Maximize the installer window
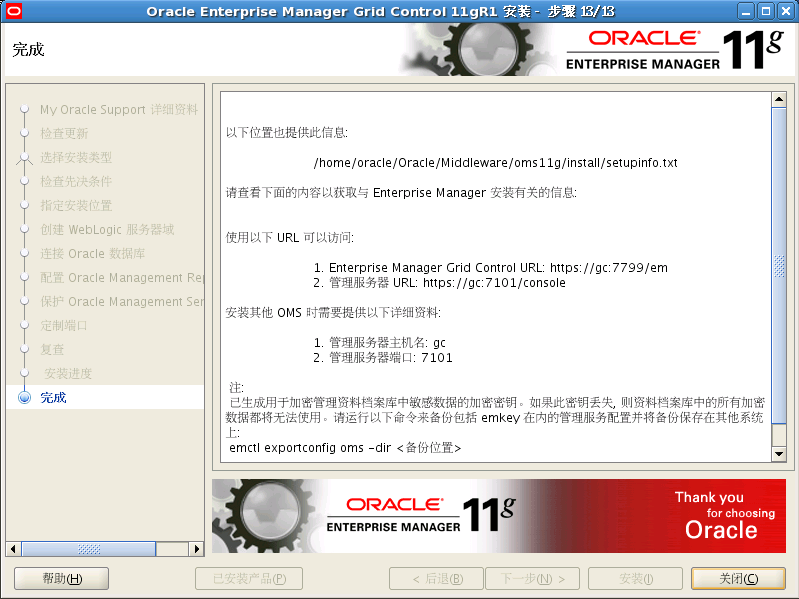799x599 pixels. pyautogui.click(x=766, y=11)
